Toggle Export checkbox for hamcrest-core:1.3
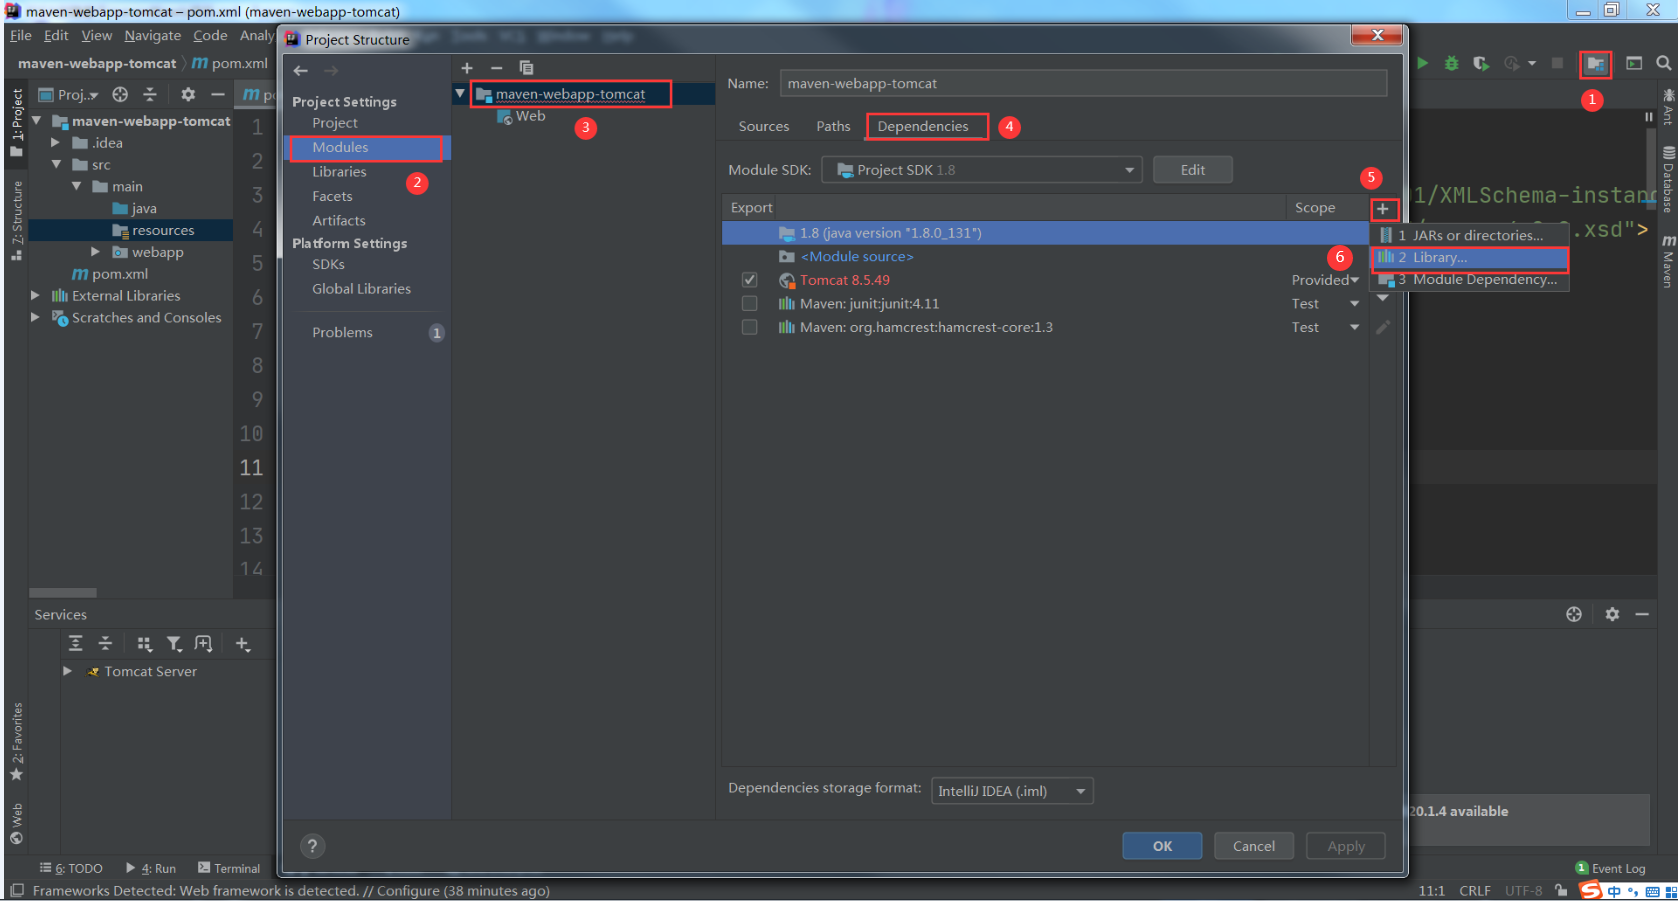 point(749,327)
